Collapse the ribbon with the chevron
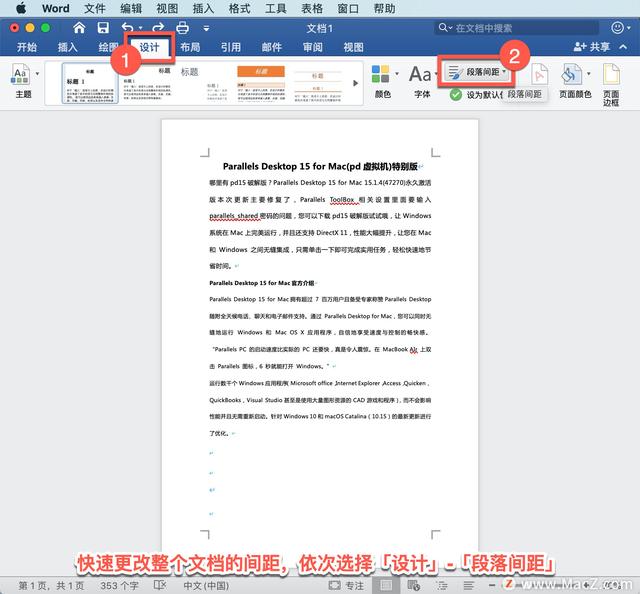Screen dimensions: 640x594 coord(623,47)
